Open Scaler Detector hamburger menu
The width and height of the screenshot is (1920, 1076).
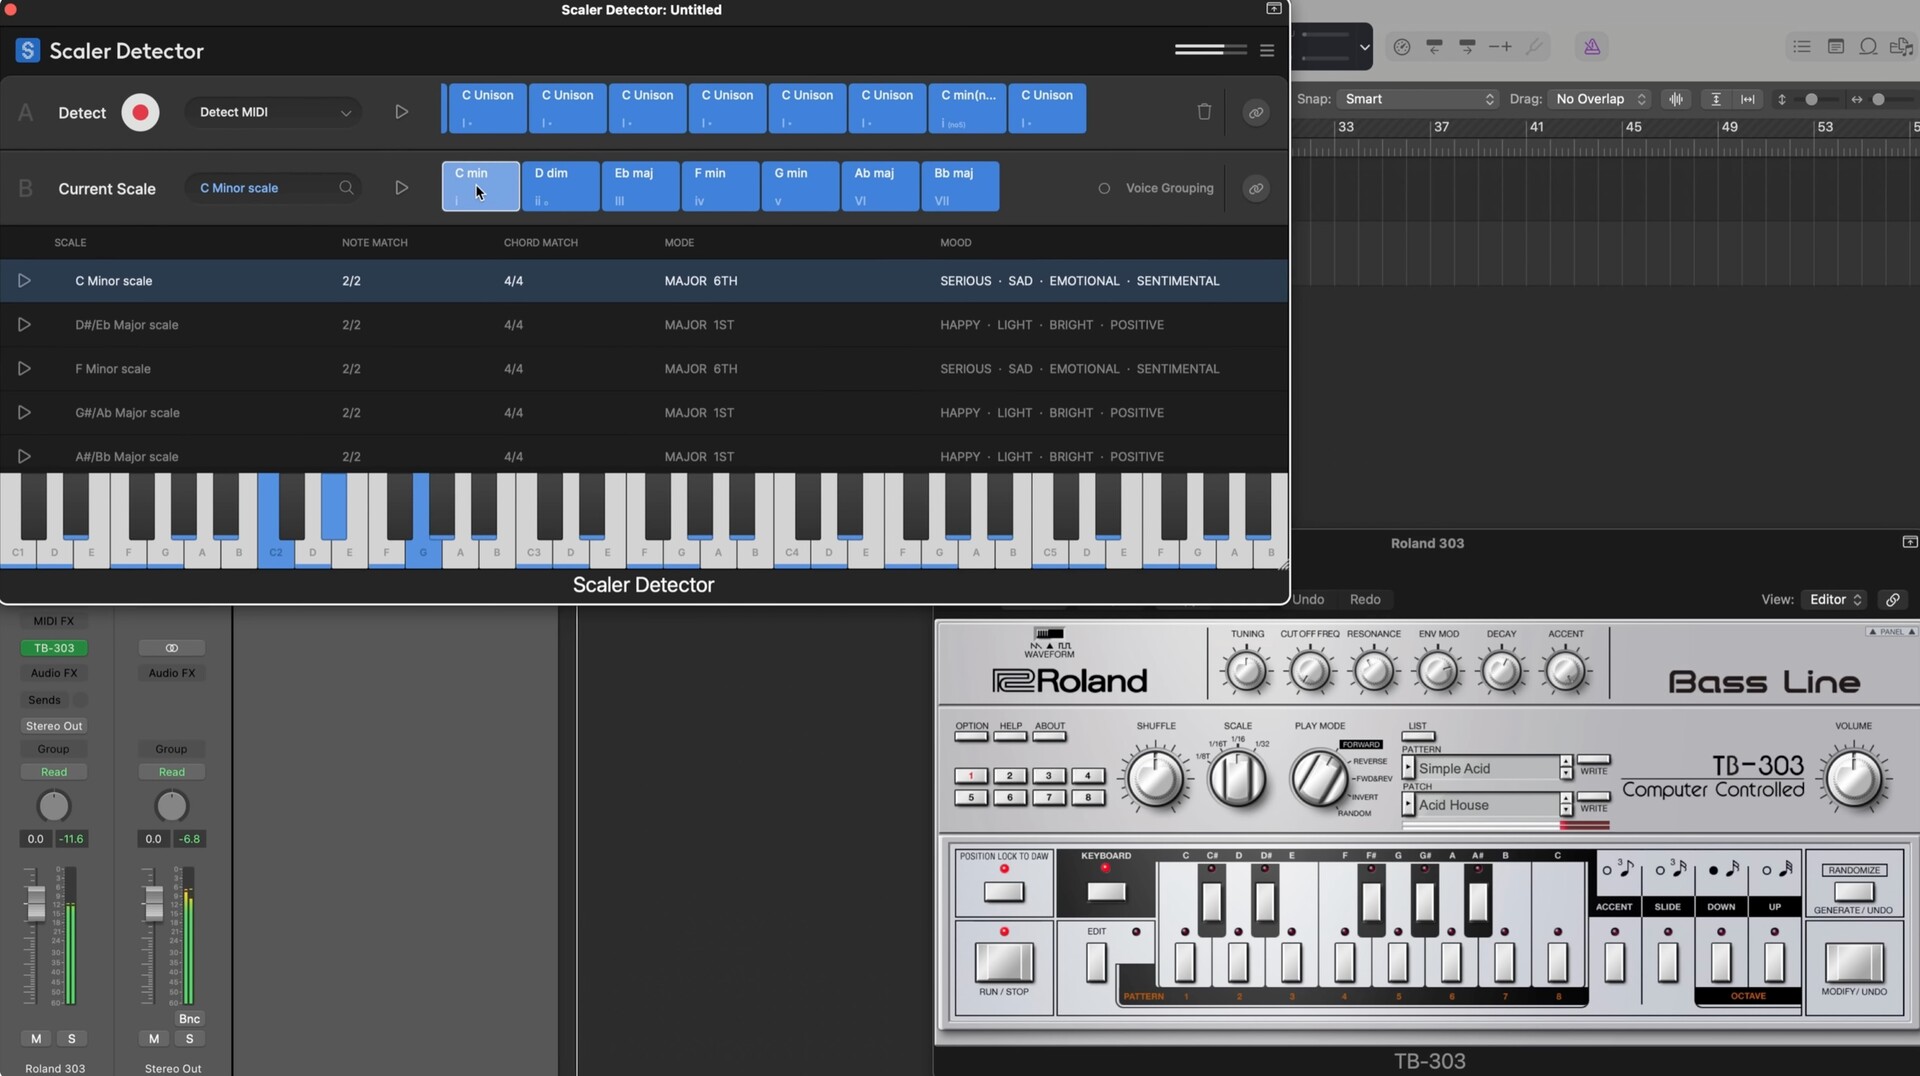(x=1267, y=50)
